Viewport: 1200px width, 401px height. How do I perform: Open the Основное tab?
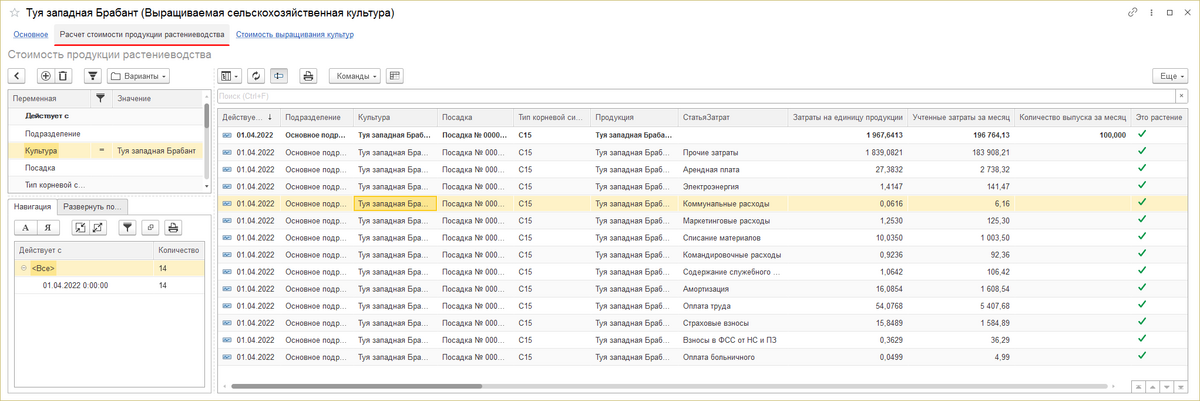(x=29, y=35)
